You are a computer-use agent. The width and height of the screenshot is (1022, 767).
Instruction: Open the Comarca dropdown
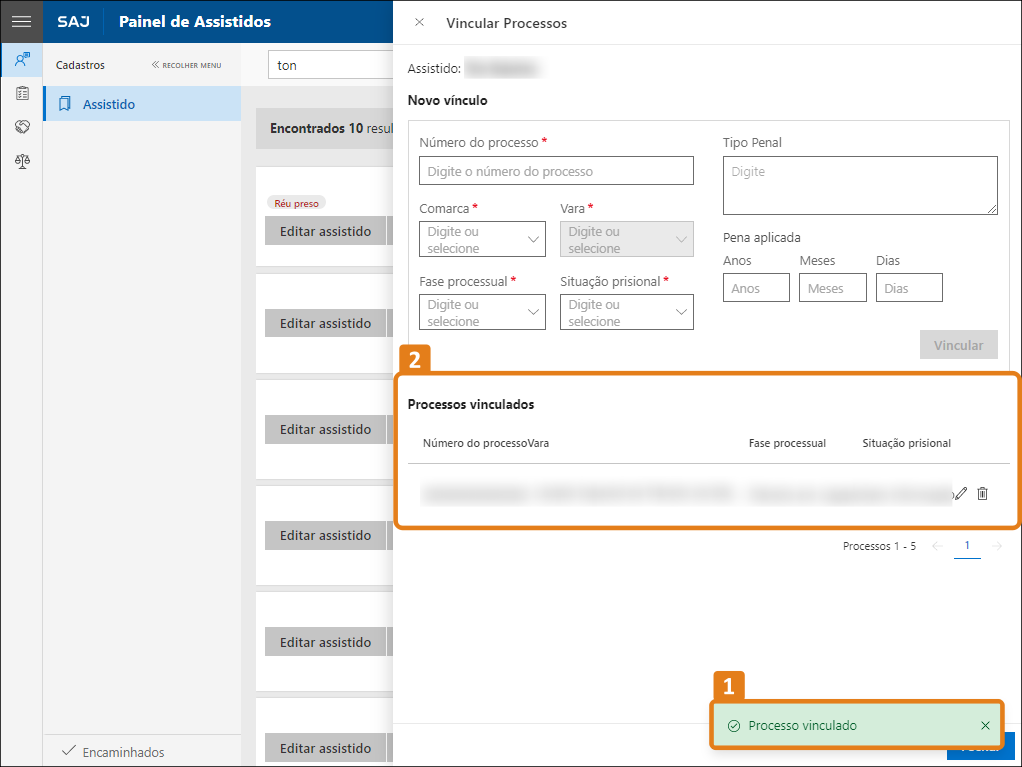[x=482, y=239]
